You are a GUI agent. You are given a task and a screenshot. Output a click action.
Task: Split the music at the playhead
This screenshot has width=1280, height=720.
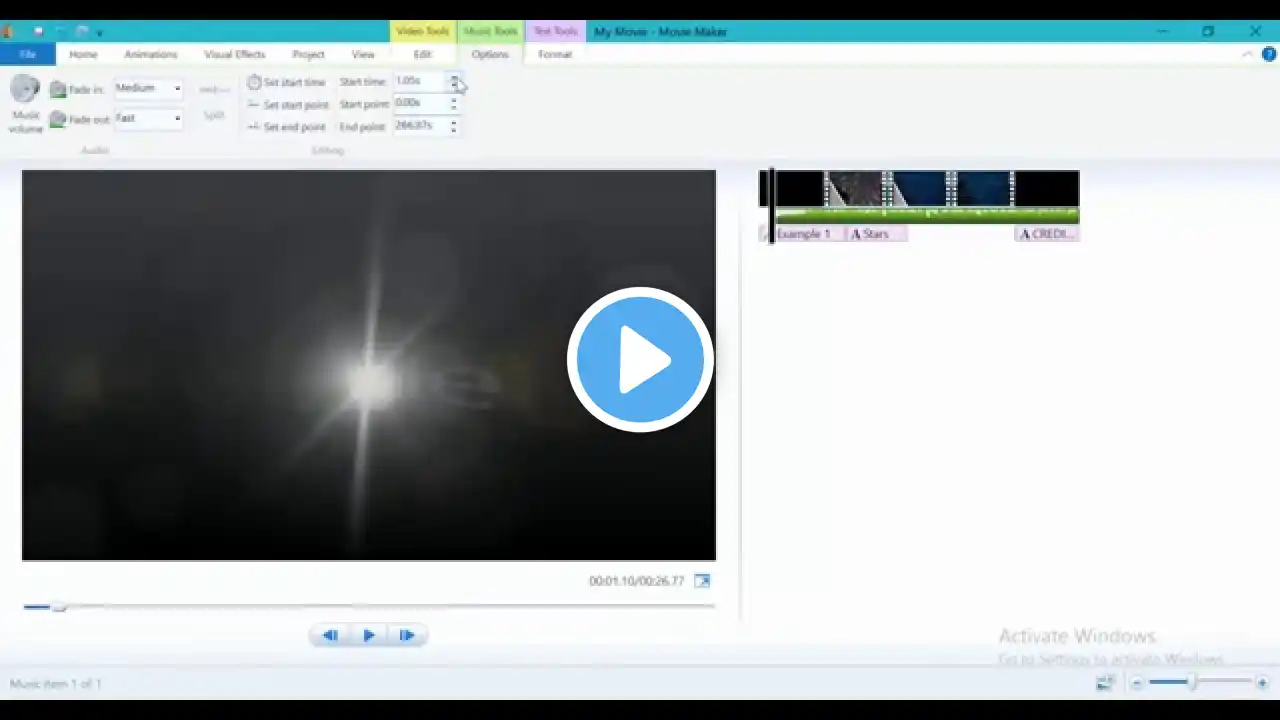[214, 101]
